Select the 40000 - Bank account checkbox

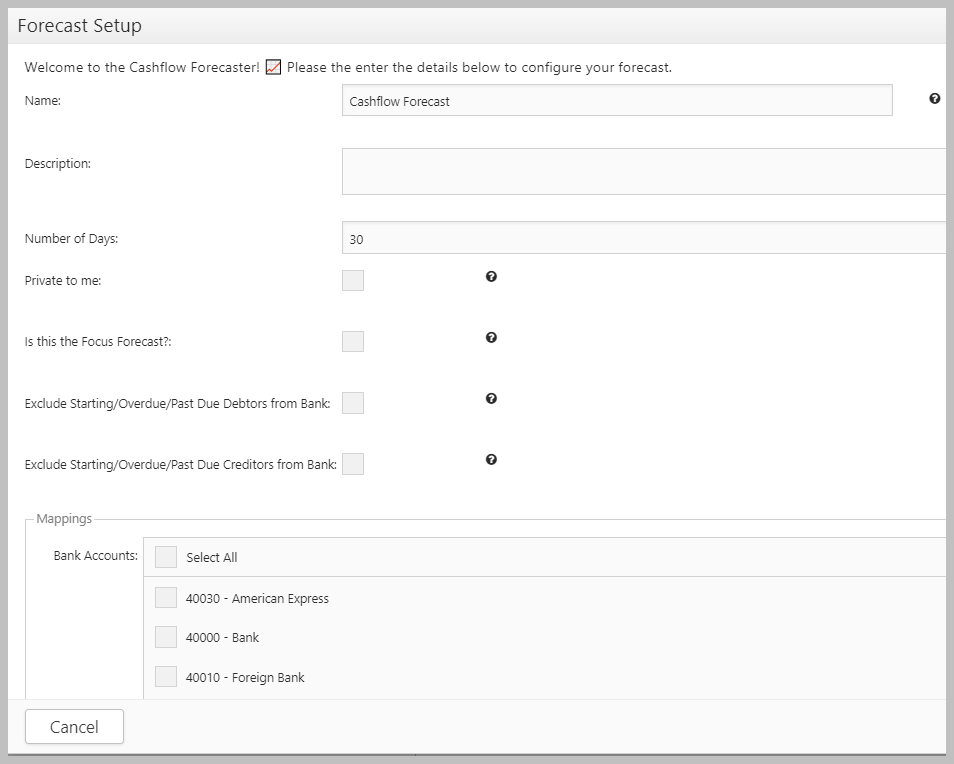tap(165, 637)
